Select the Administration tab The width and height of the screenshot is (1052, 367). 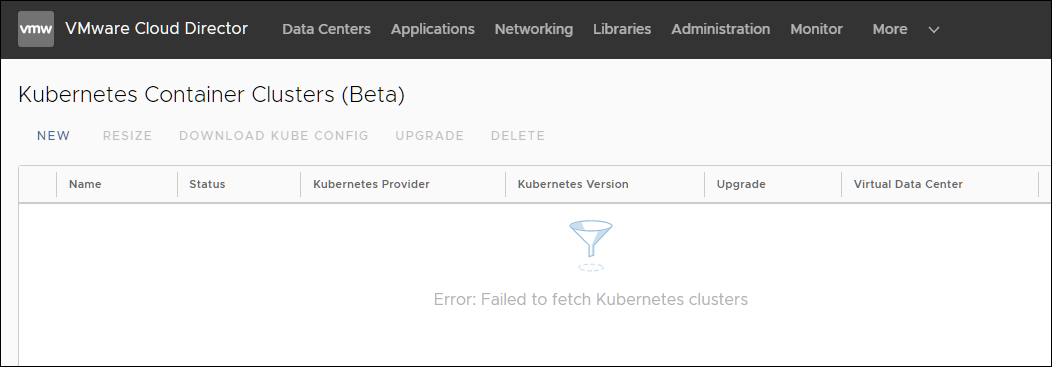(x=721, y=29)
